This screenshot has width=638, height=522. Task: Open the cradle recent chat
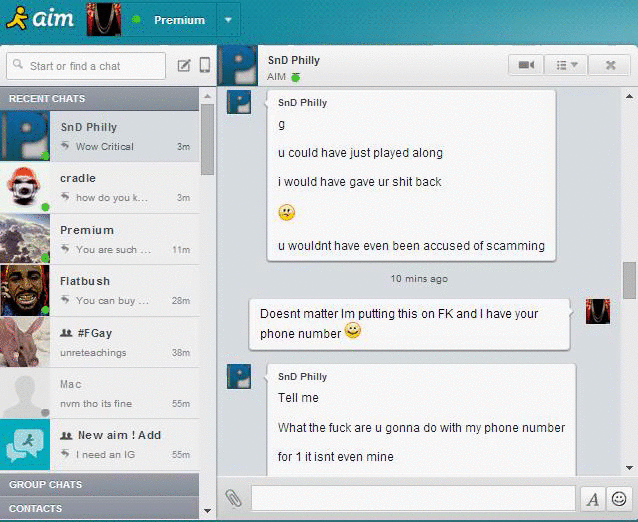point(100,188)
